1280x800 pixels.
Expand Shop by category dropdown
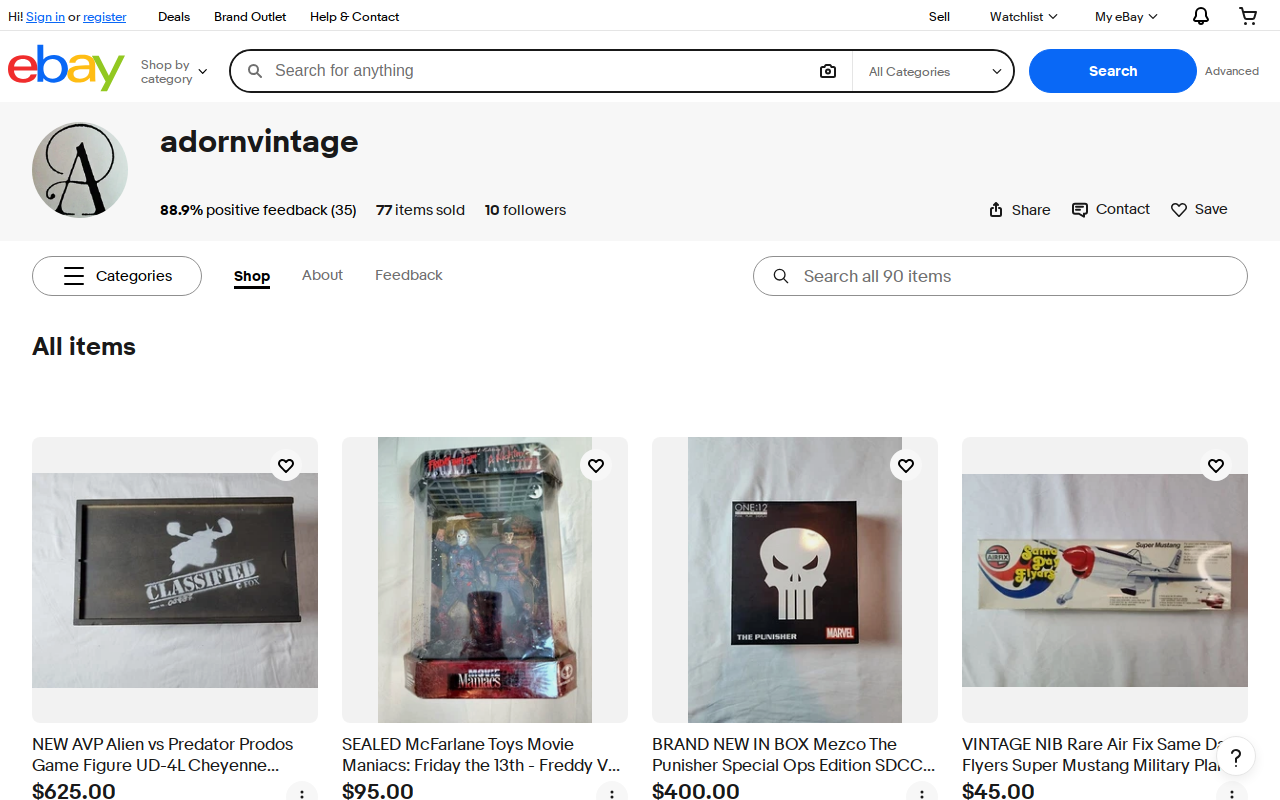pyautogui.click(x=174, y=71)
